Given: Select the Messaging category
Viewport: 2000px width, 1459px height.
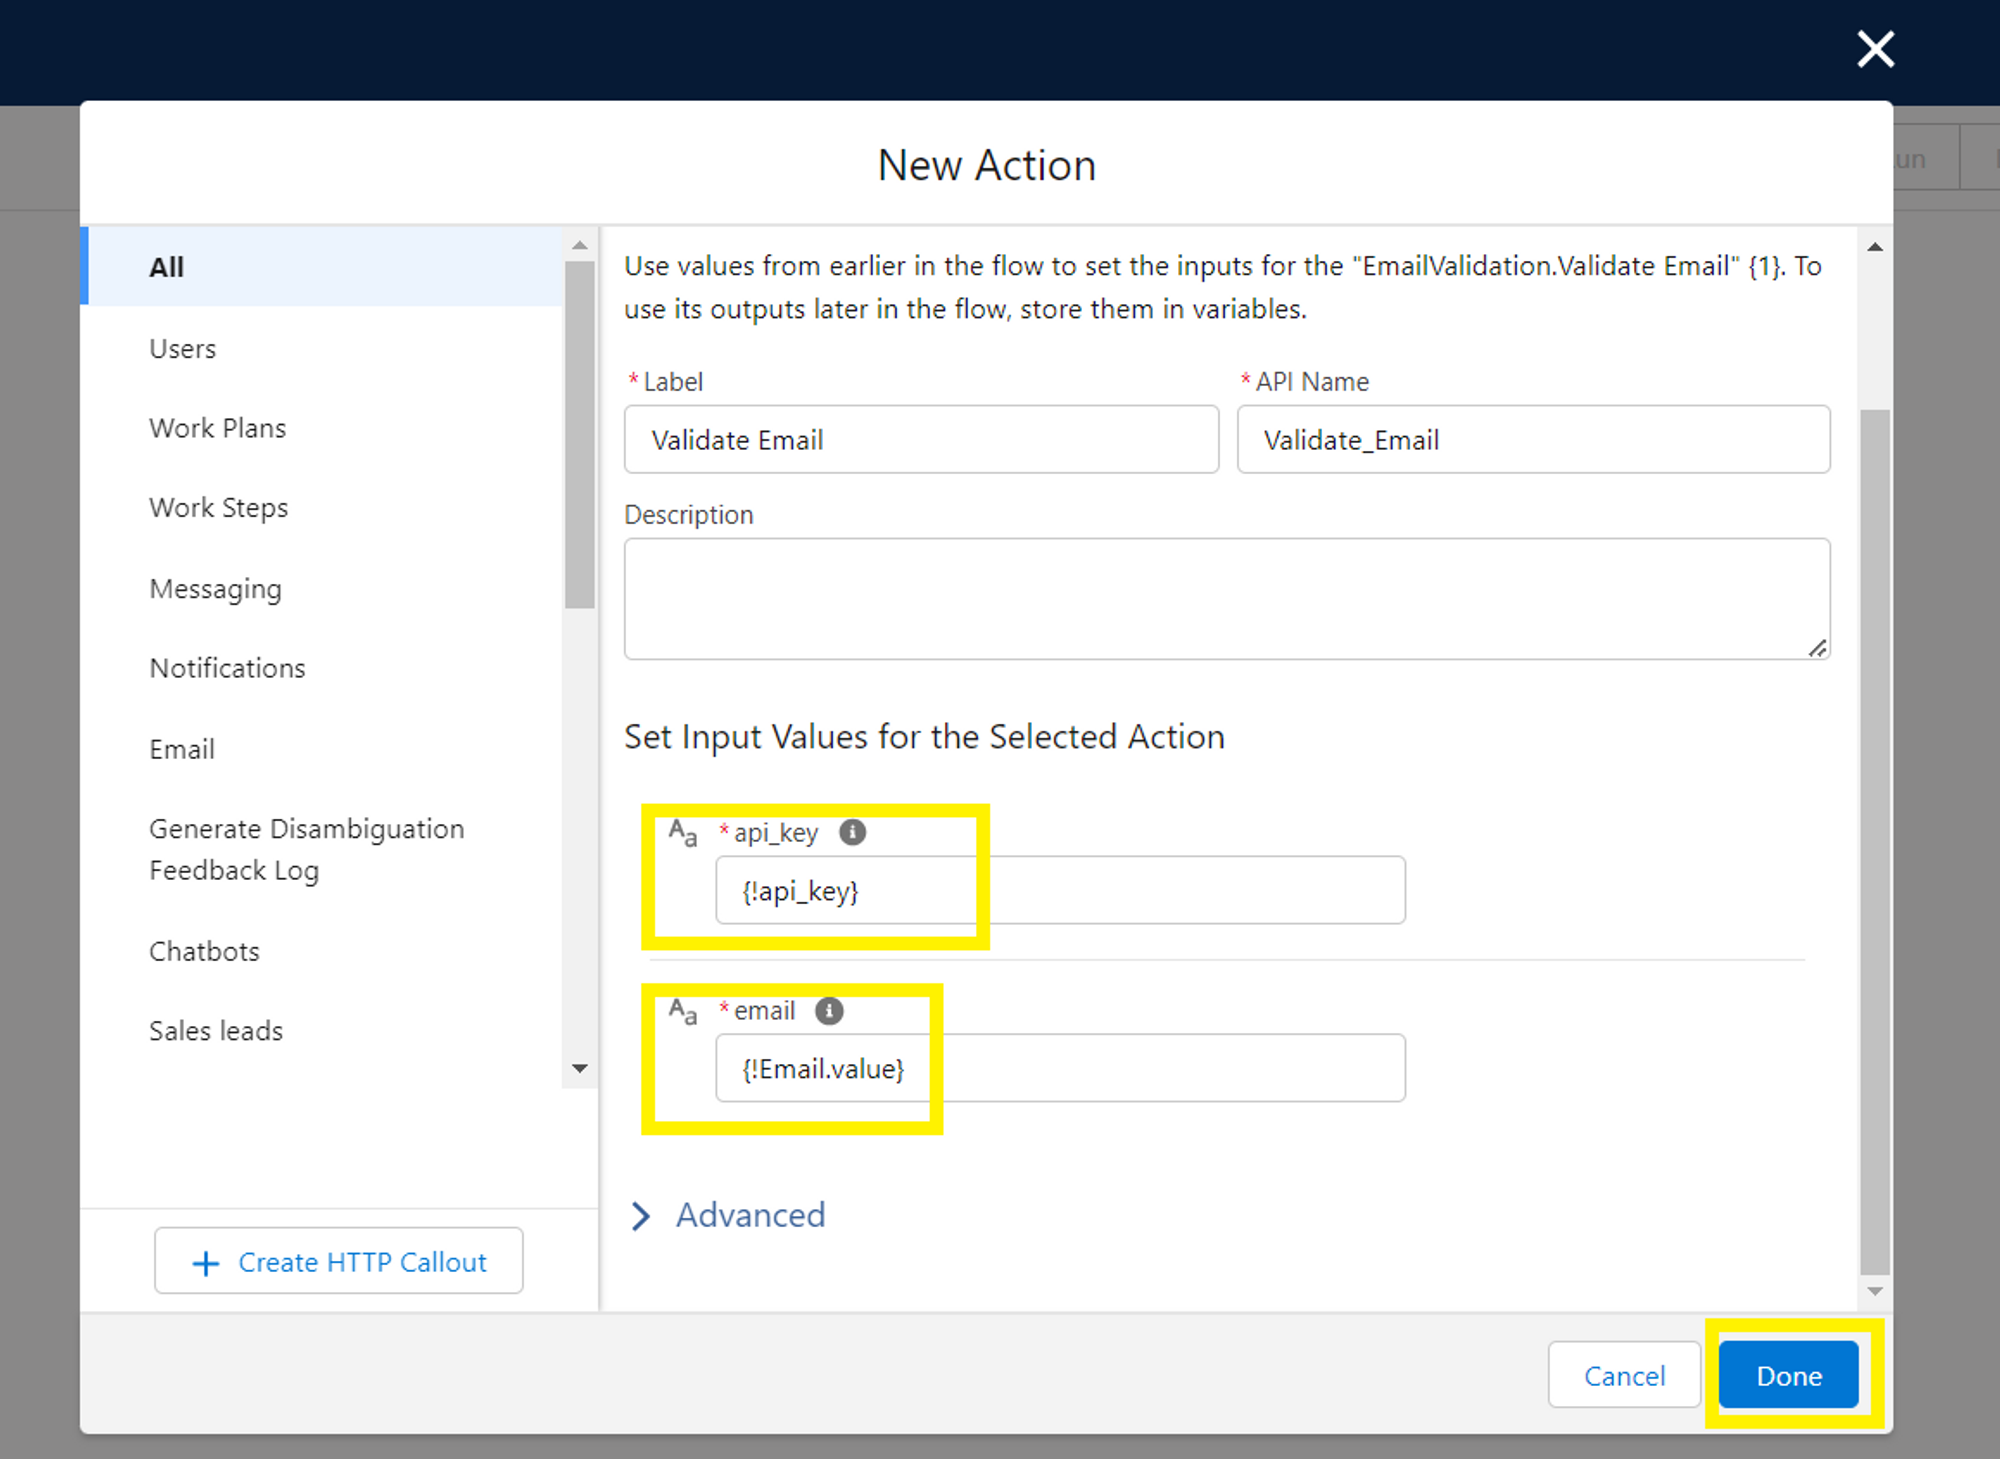Looking at the screenshot, I should click(215, 588).
